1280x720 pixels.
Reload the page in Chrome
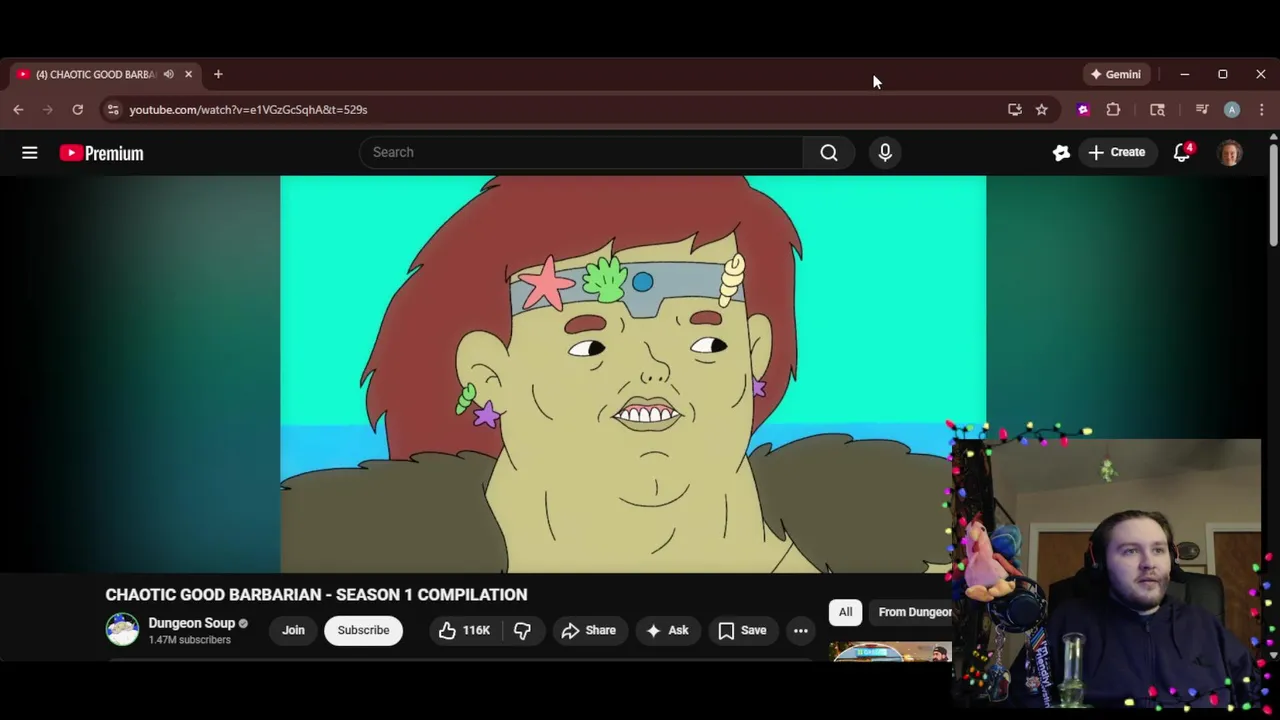77,109
